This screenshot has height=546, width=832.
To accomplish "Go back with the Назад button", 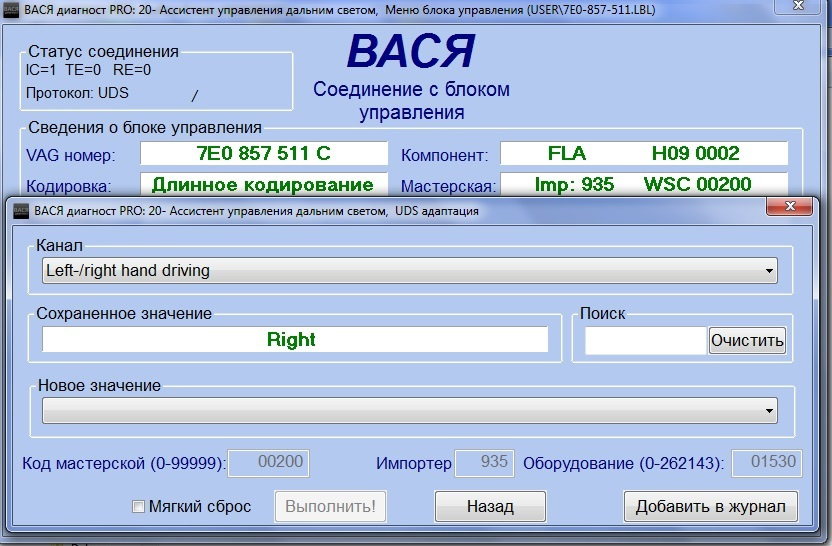I will (x=490, y=506).
